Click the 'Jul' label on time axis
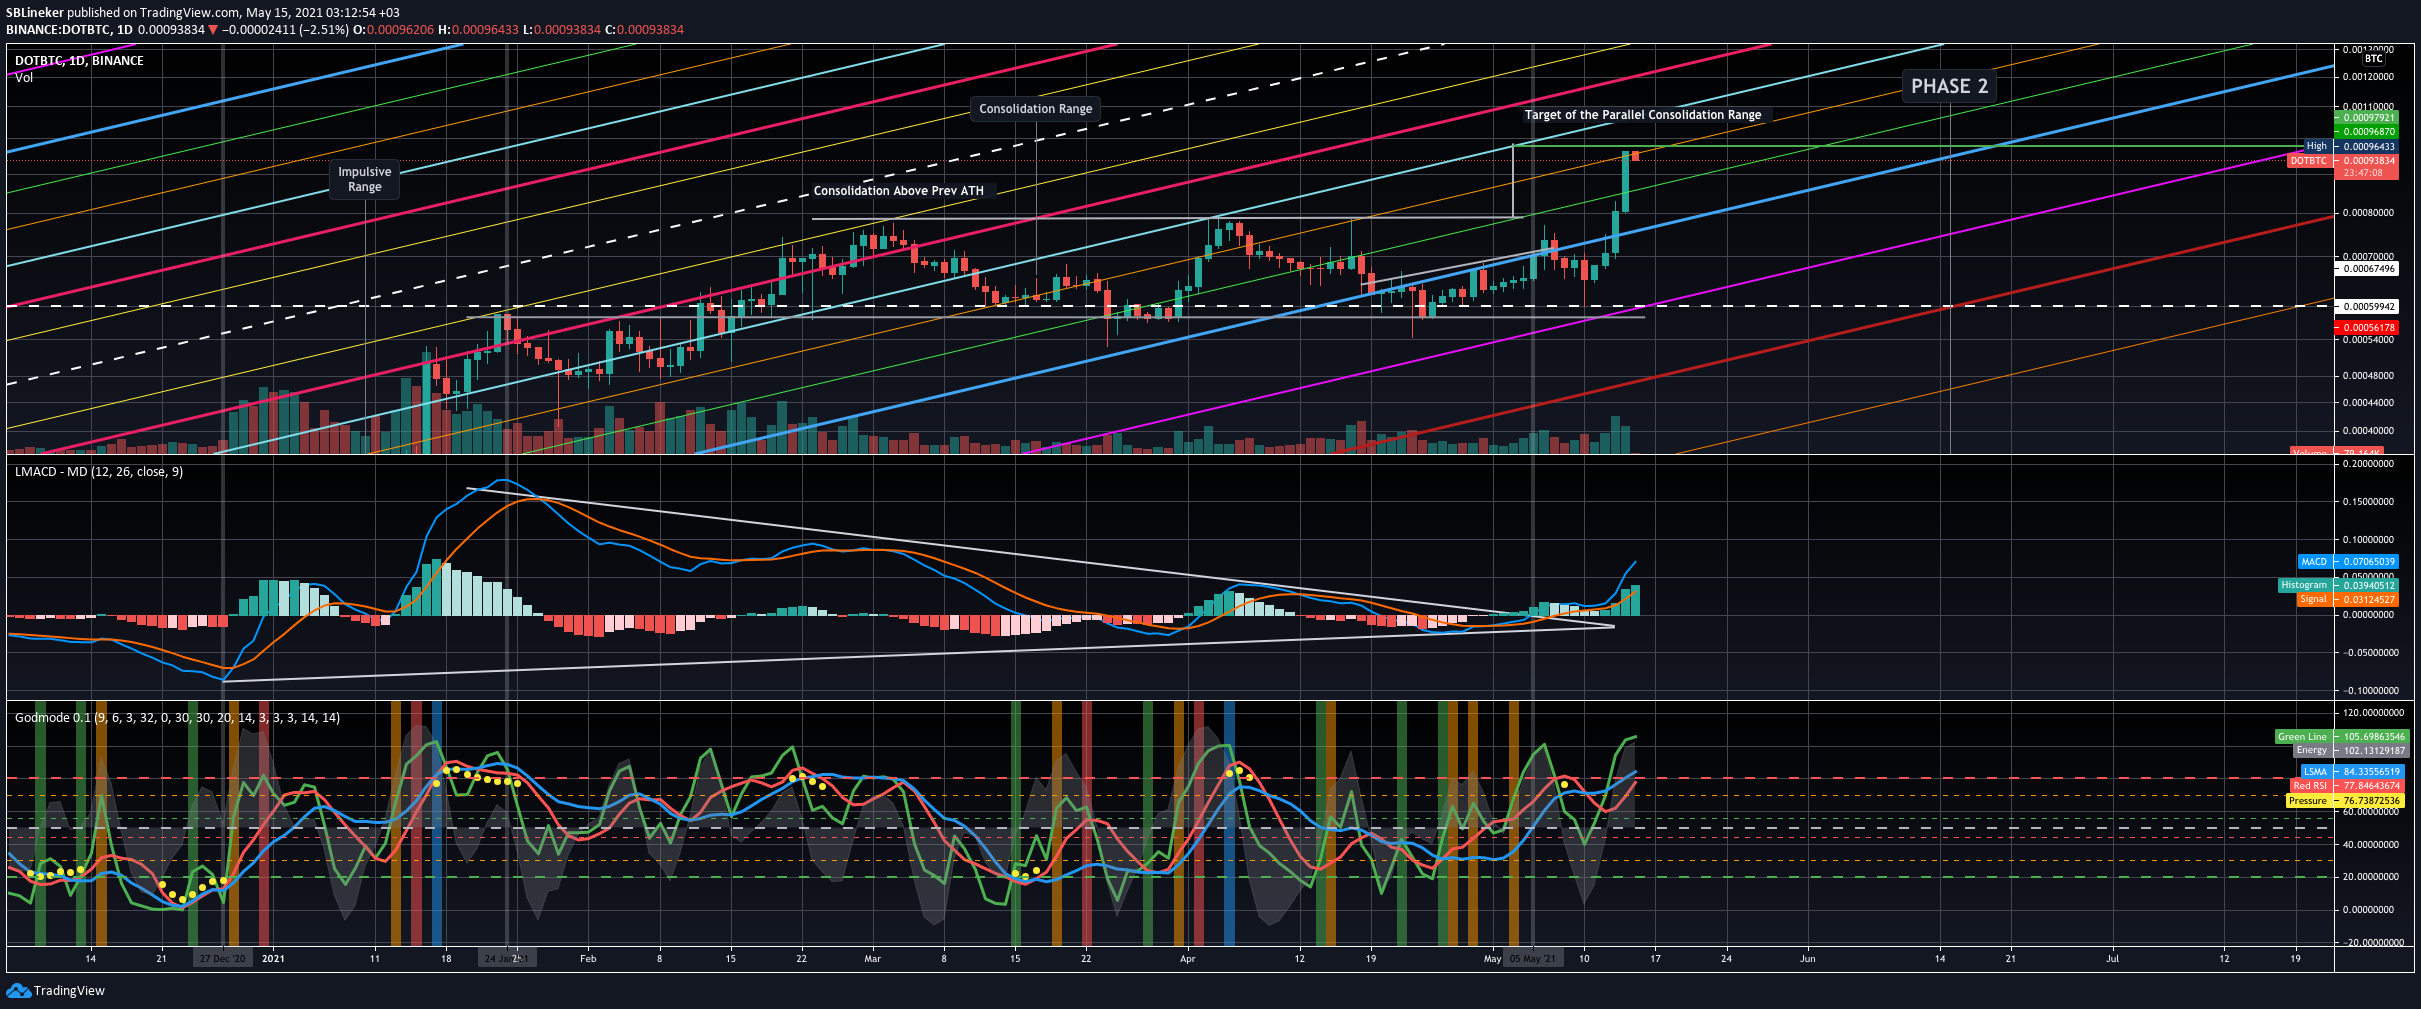This screenshot has height=1009, width=2421. (2113, 958)
